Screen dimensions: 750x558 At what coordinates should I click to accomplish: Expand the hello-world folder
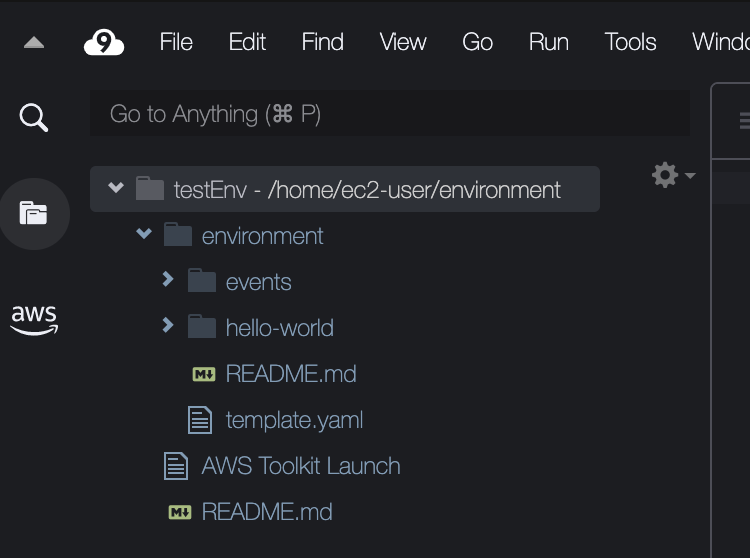pos(168,326)
